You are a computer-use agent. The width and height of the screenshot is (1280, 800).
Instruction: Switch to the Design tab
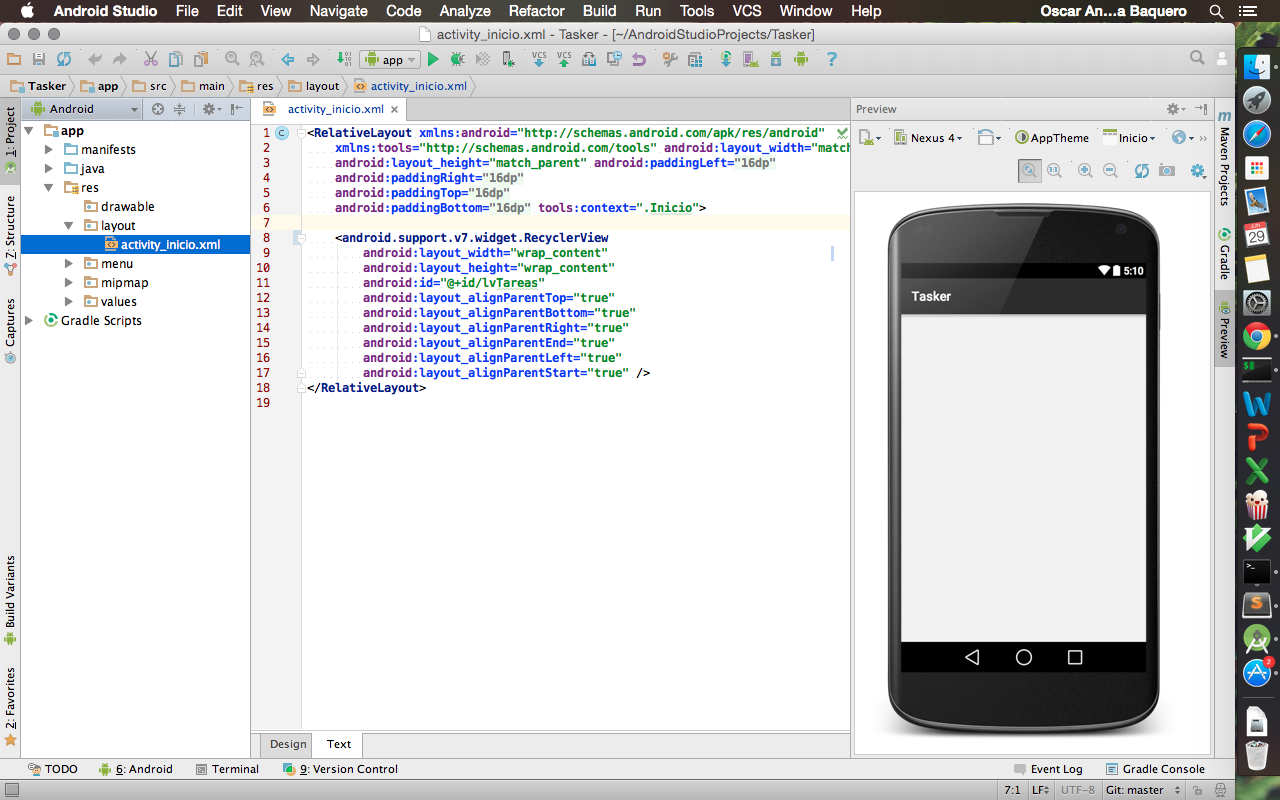tap(288, 744)
